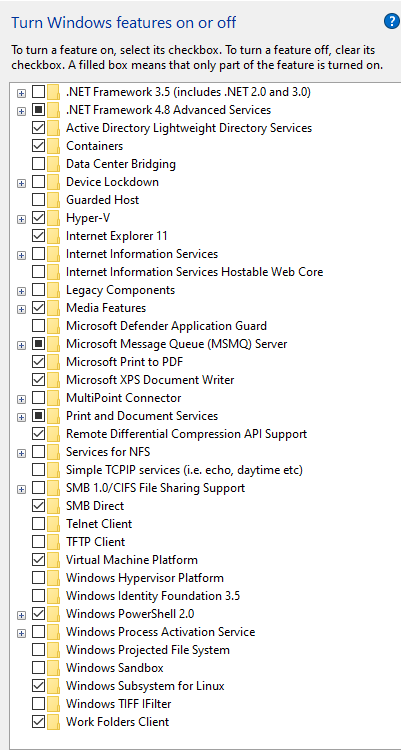The width and height of the screenshot is (401, 750).
Task: Click the folder icon beside Media Features
Action: (54, 308)
